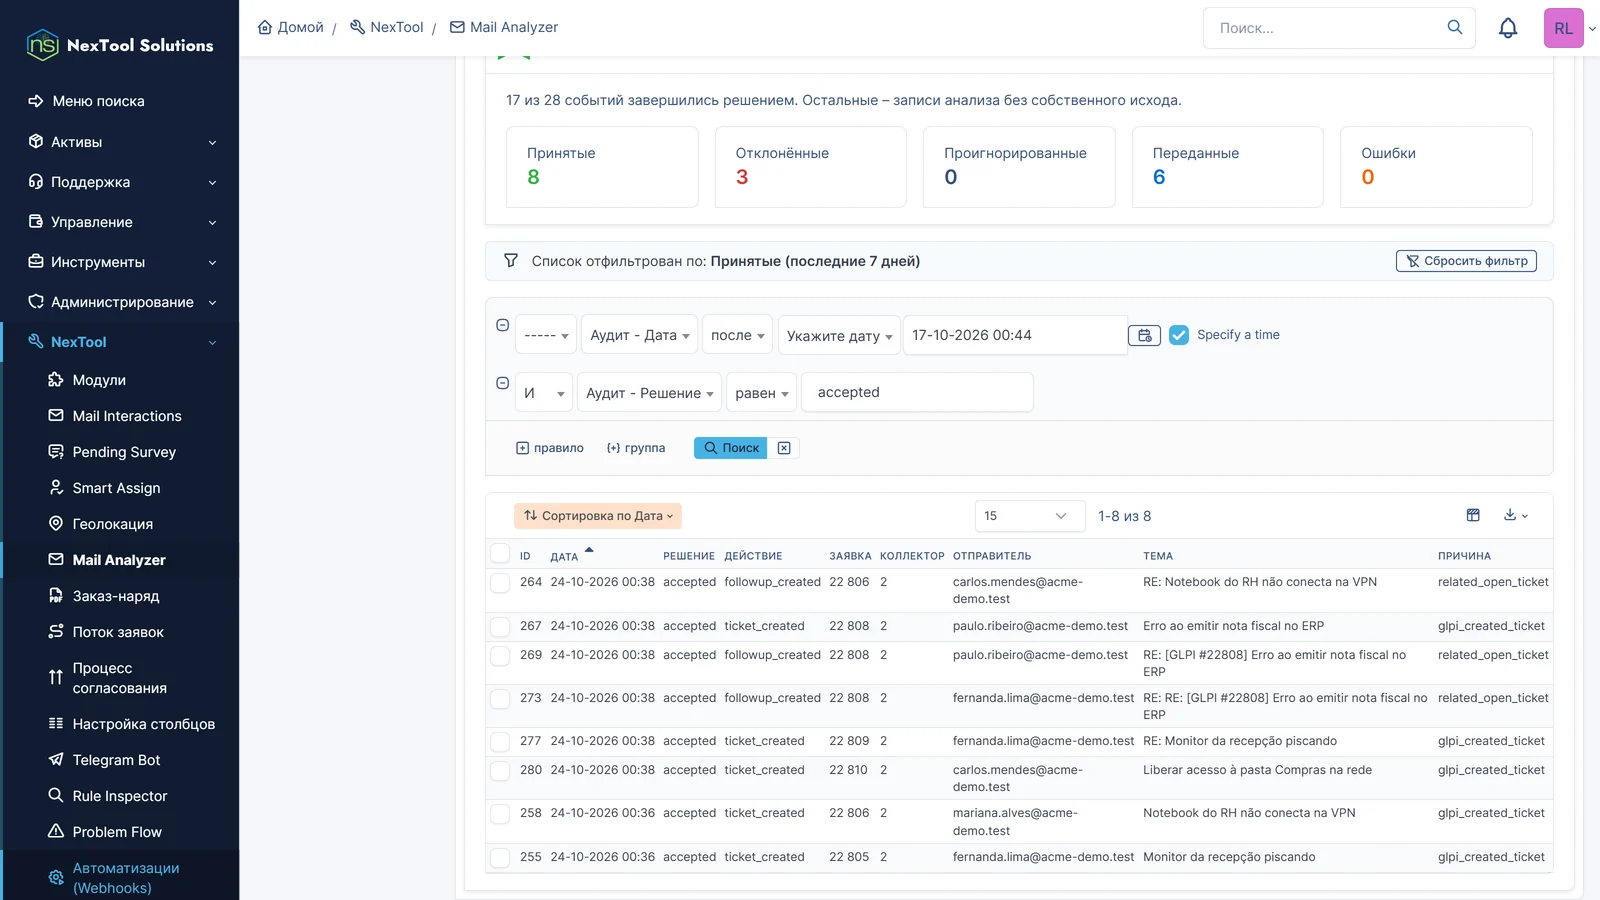This screenshot has width=1600, height=900.
Task: Check the row with ID 264
Action: 500,582
